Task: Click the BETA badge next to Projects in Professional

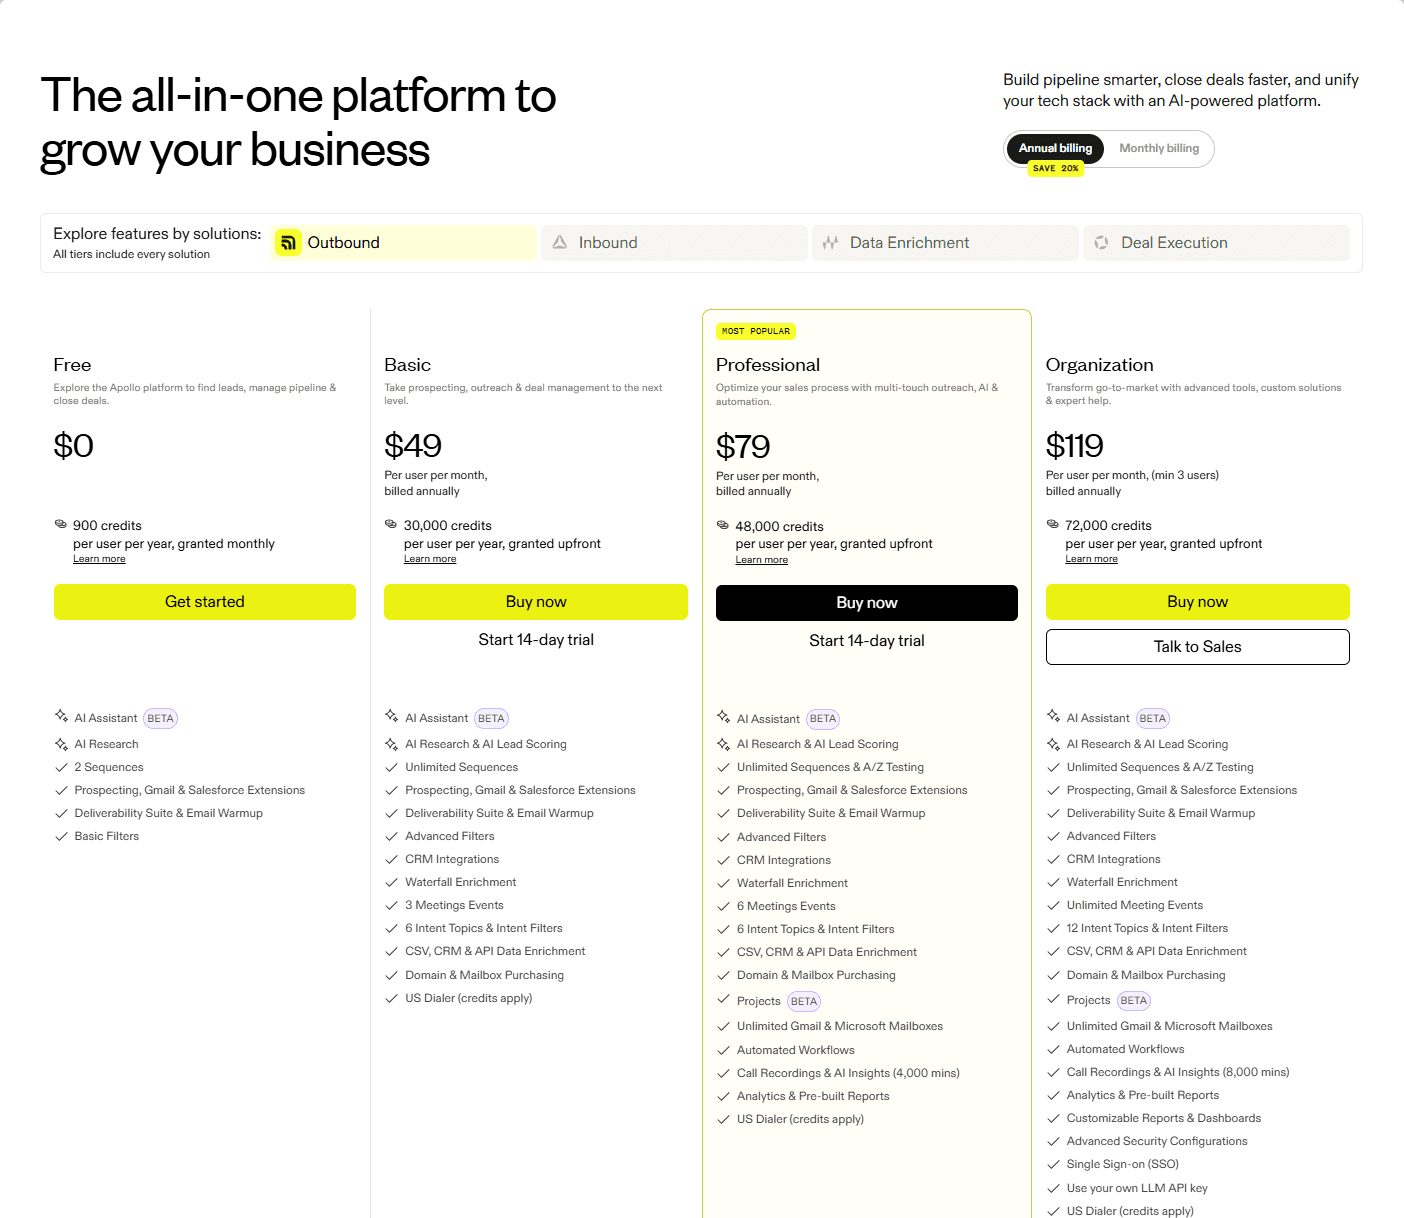Action: pos(803,1000)
